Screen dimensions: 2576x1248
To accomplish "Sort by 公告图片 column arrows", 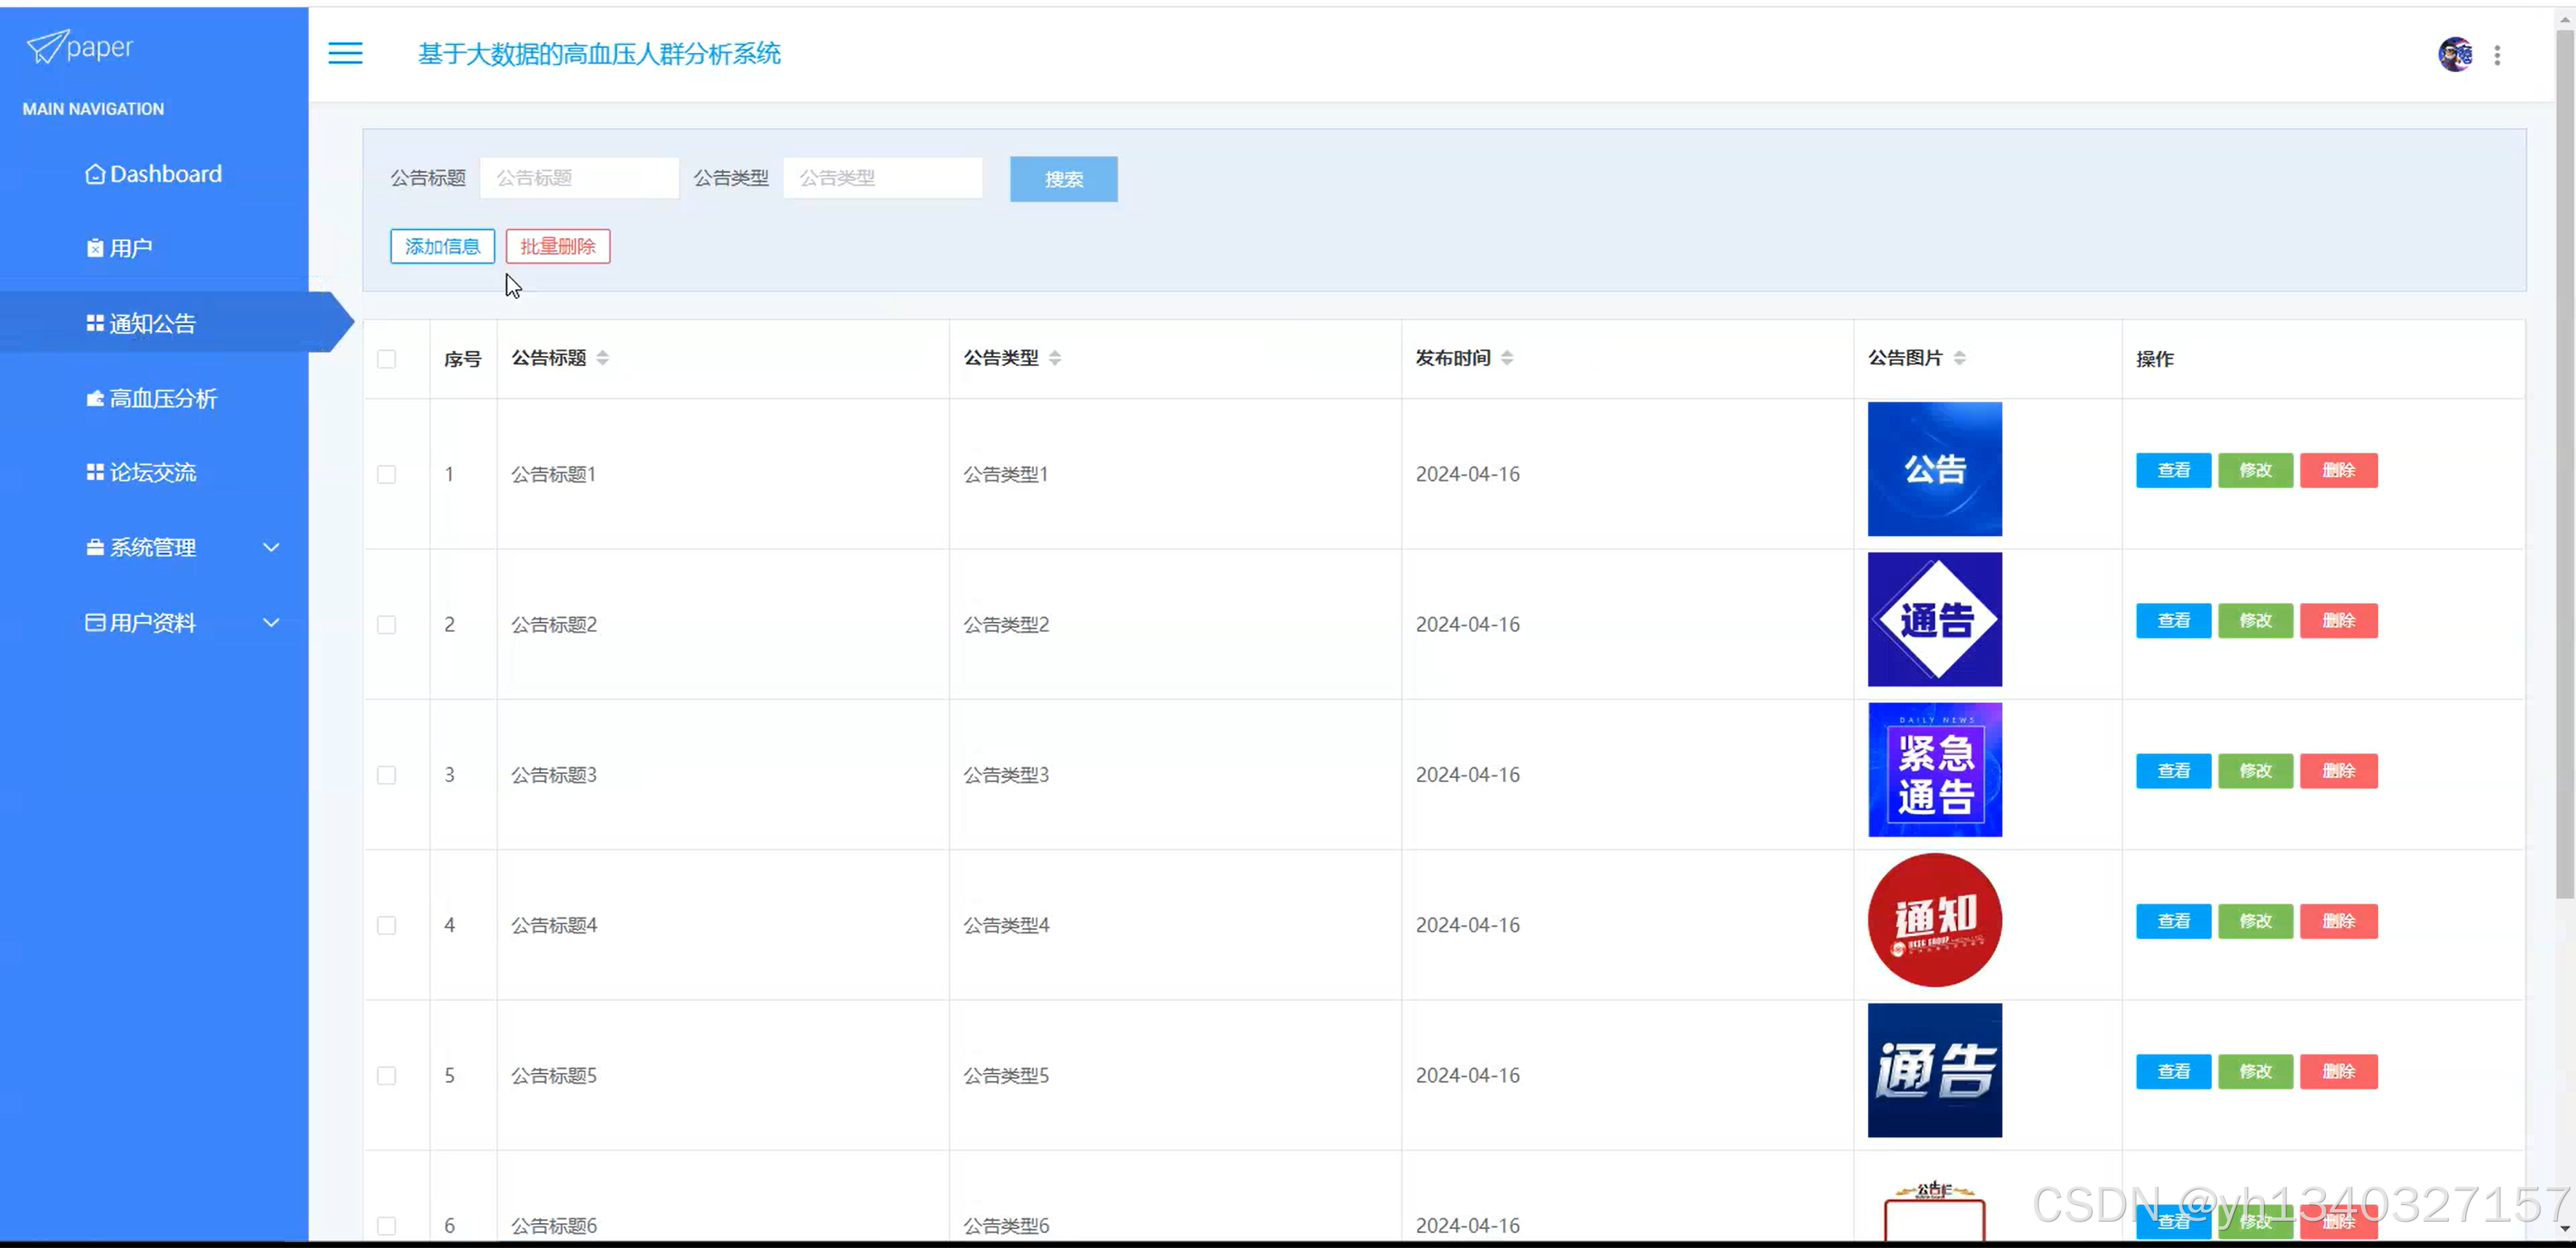I will pyautogui.click(x=1959, y=358).
